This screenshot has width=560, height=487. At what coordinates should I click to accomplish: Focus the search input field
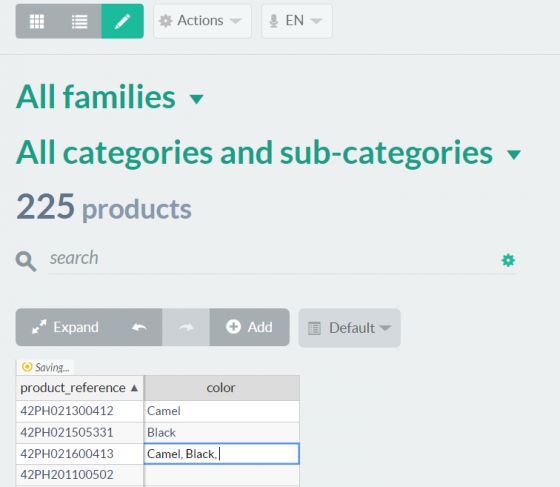click(271, 258)
